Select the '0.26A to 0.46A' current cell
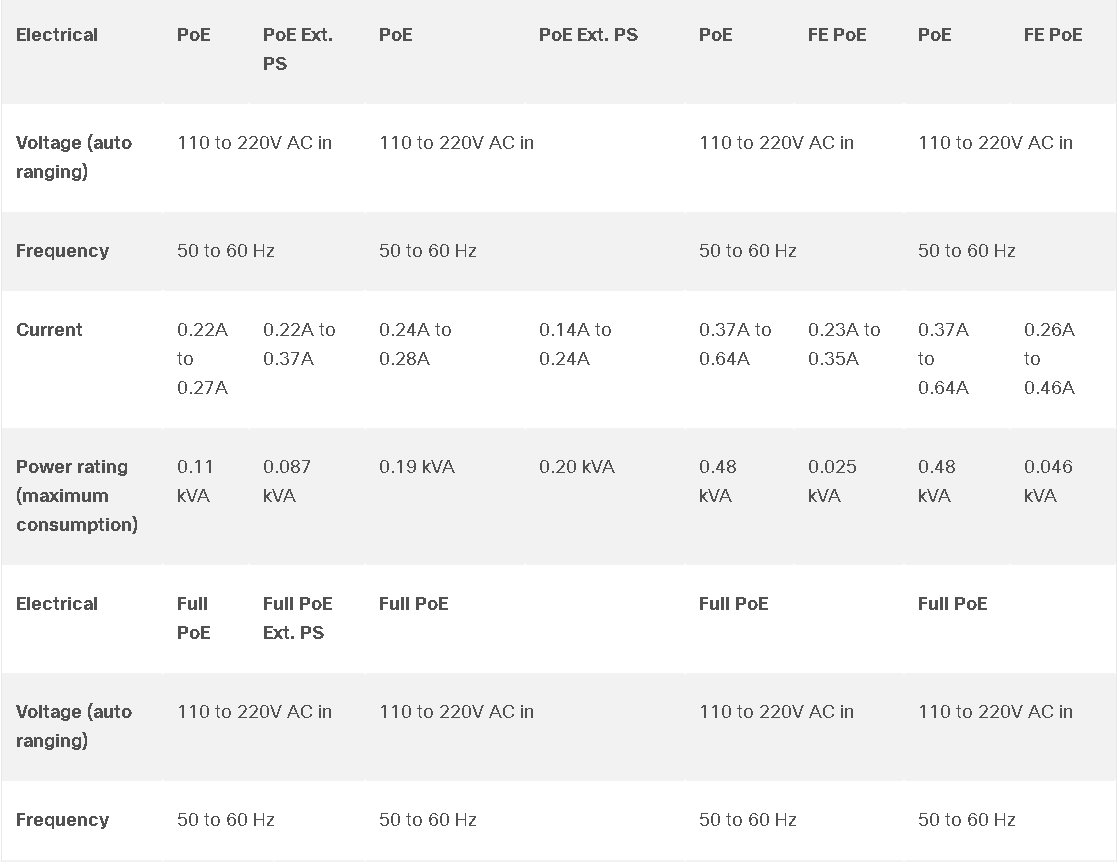Viewport: 1117px width, 862px height. 1049,358
